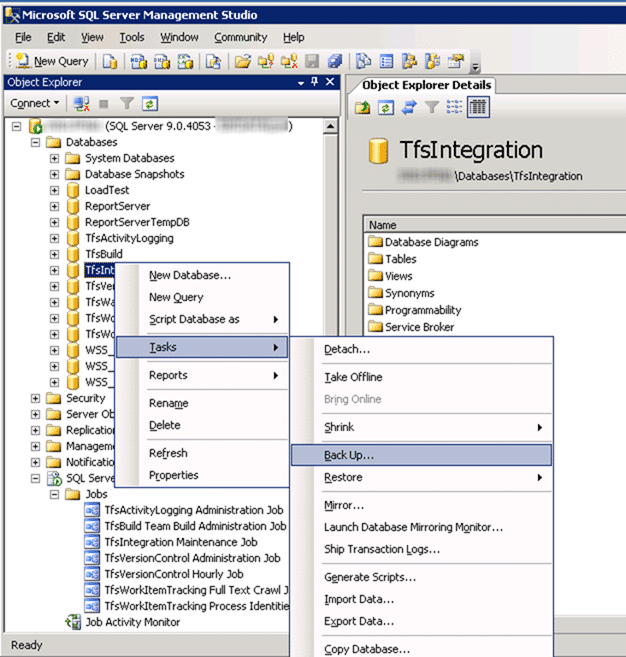Click the Object Explorer scroll up arrow

click(x=330, y=126)
